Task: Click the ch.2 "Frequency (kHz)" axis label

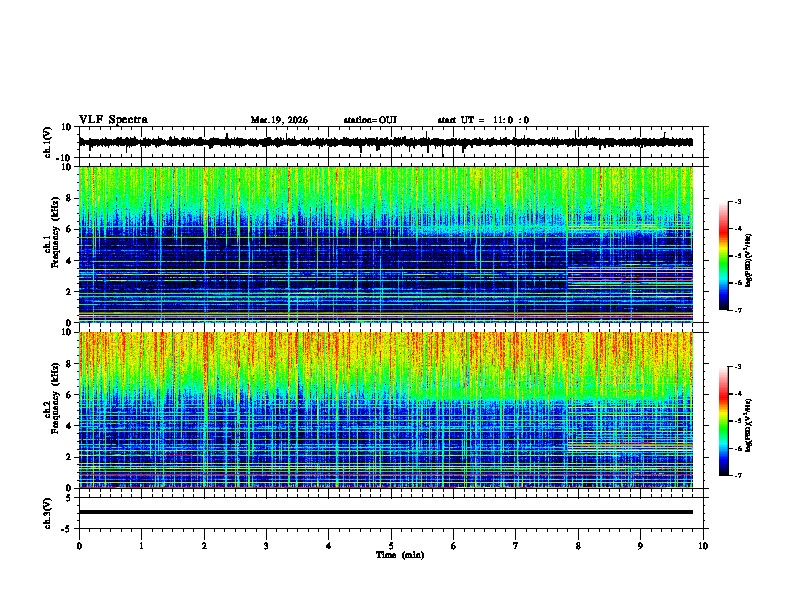Action: click(x=55, y=397)
